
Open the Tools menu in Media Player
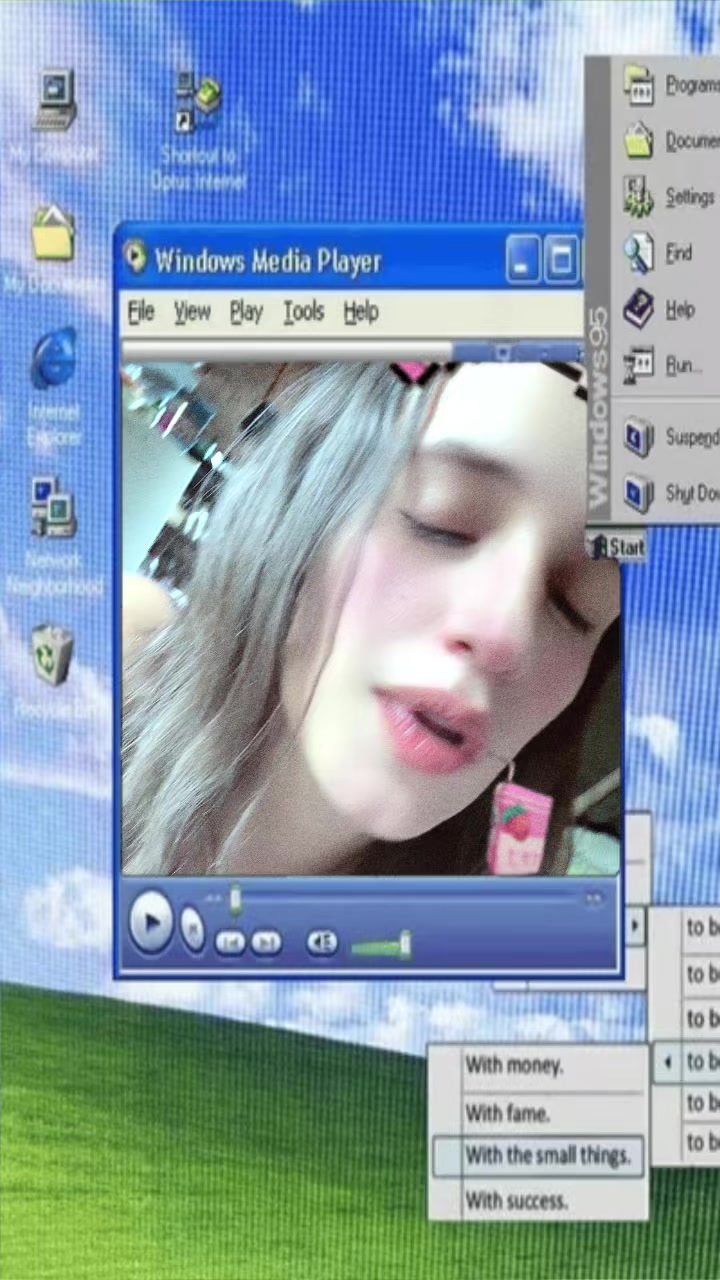[303, 312]
